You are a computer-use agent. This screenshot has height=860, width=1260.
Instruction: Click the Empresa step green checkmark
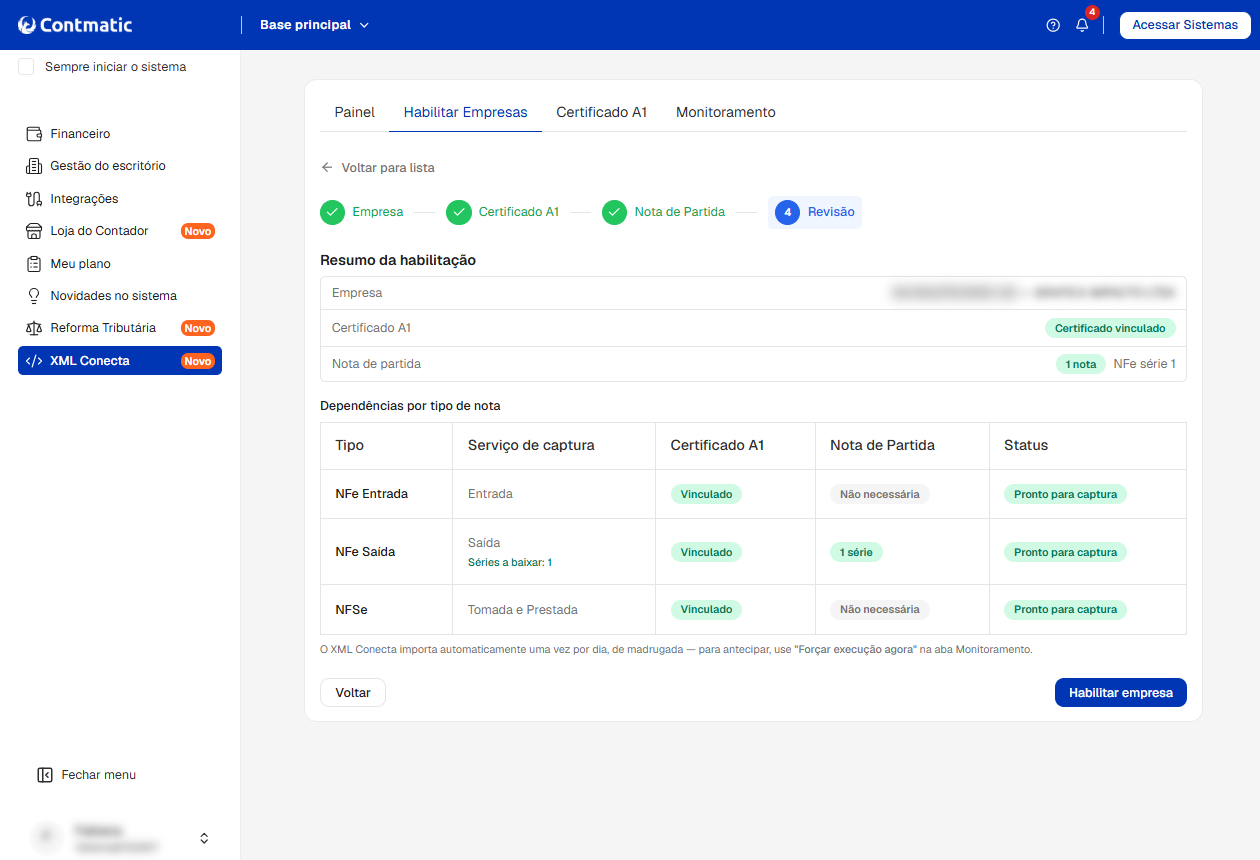coord(333,212)
